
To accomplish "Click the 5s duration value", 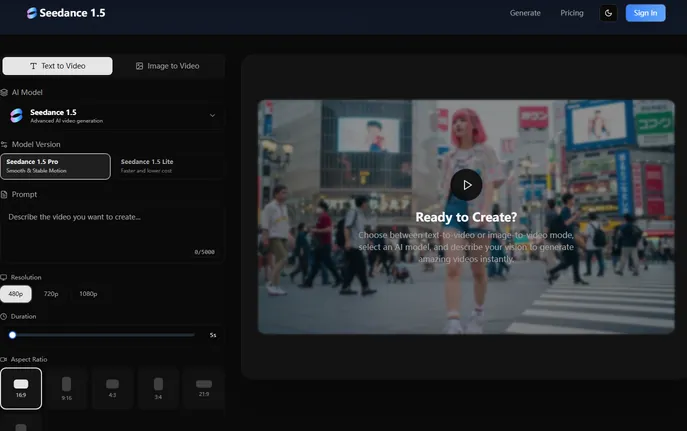I will (x=213, y=335).
